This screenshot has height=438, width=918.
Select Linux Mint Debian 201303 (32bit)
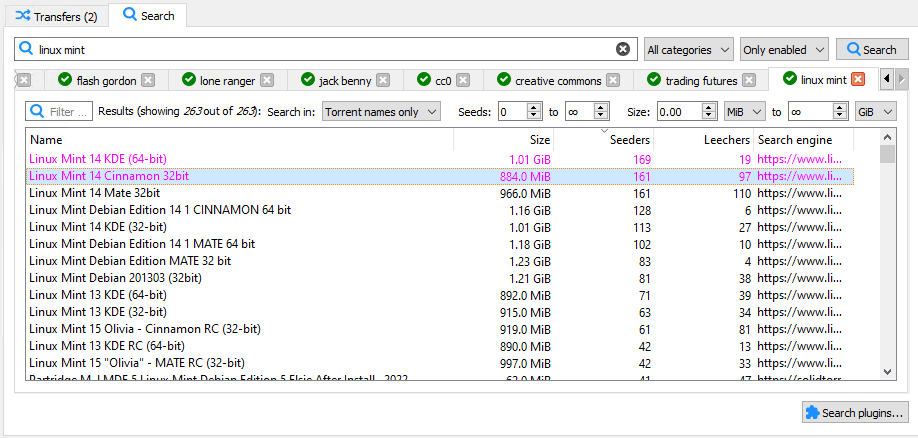coord(440,278)
